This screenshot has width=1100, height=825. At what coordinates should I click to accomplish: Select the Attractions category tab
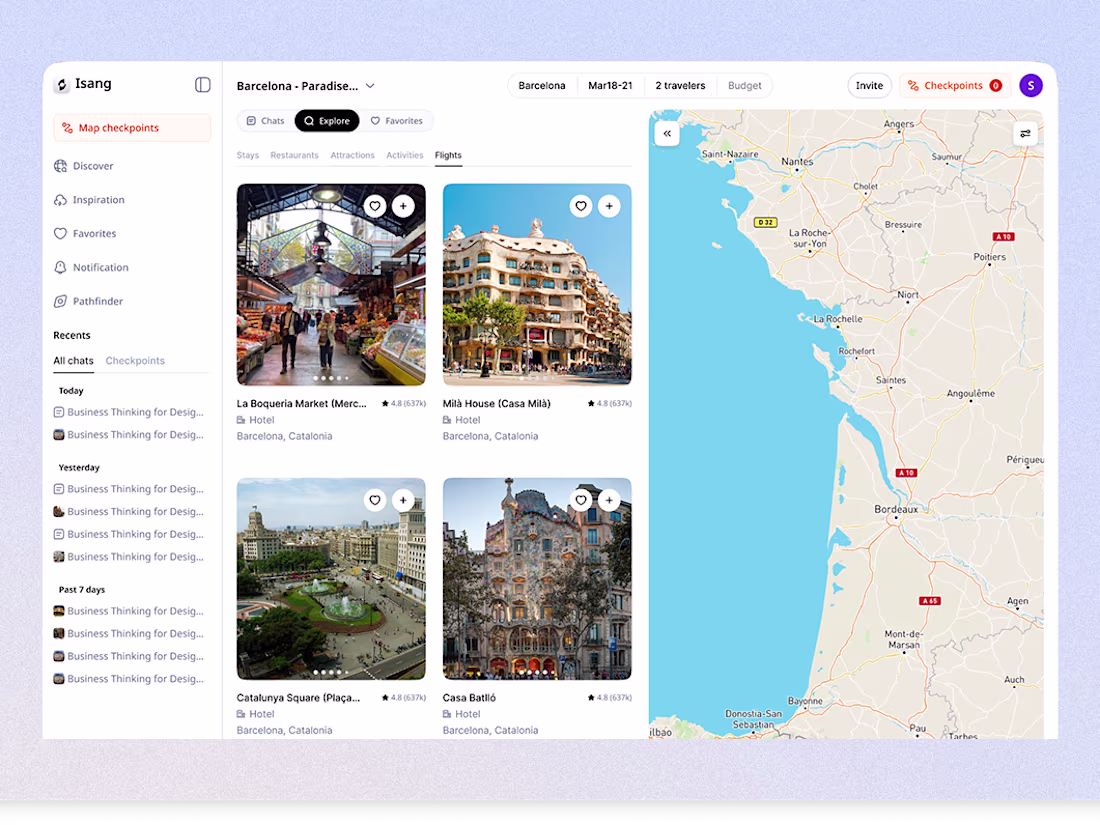point(352,155)
